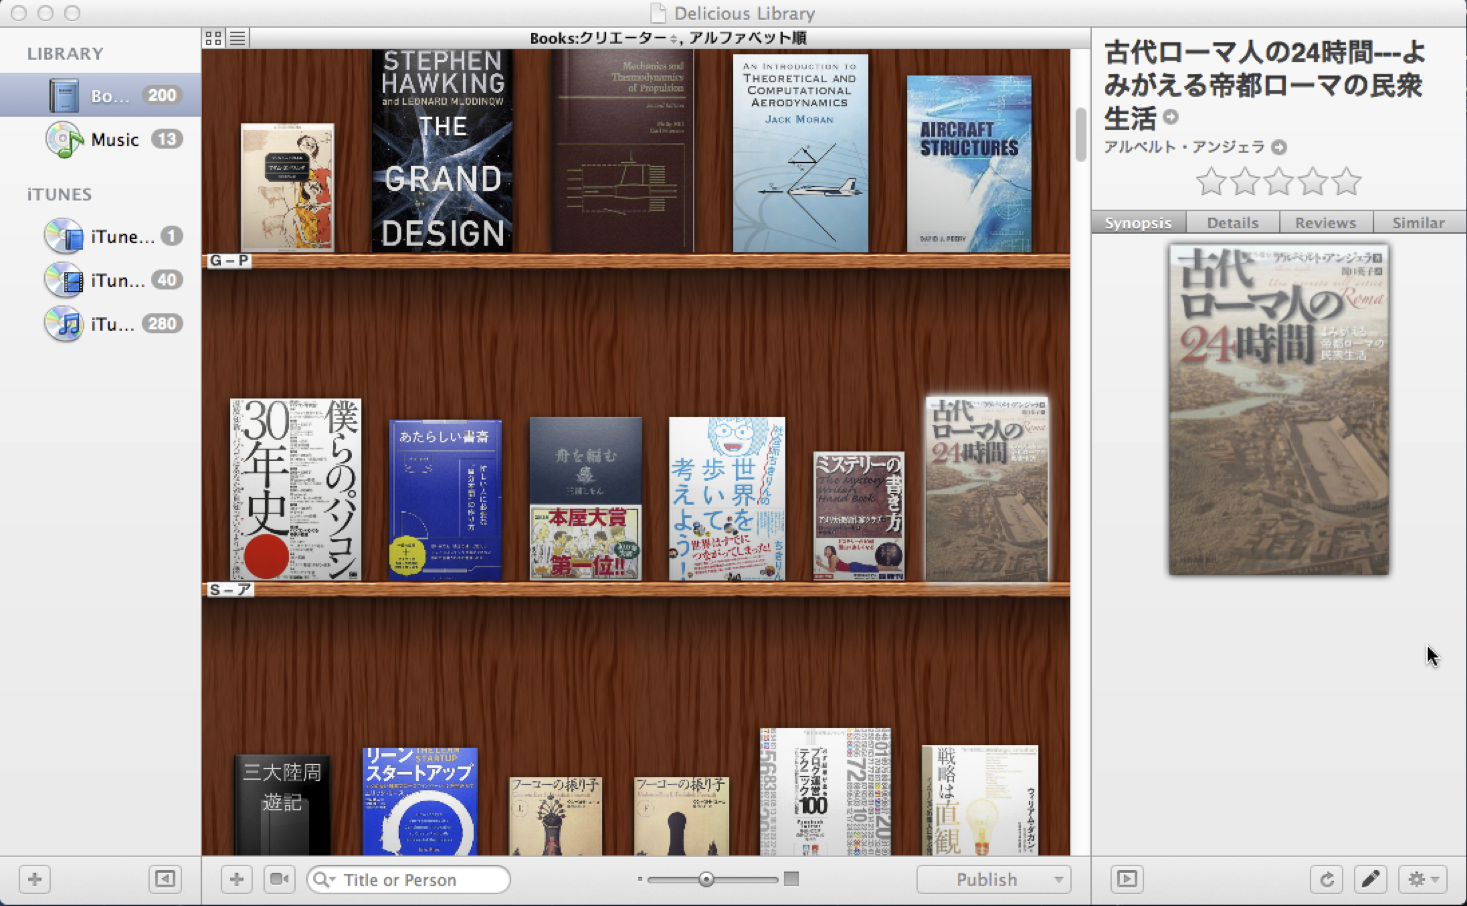Open search scope magnifier dropdown
The width and height of the screenshot is (1467, 906).
(323, 880)
